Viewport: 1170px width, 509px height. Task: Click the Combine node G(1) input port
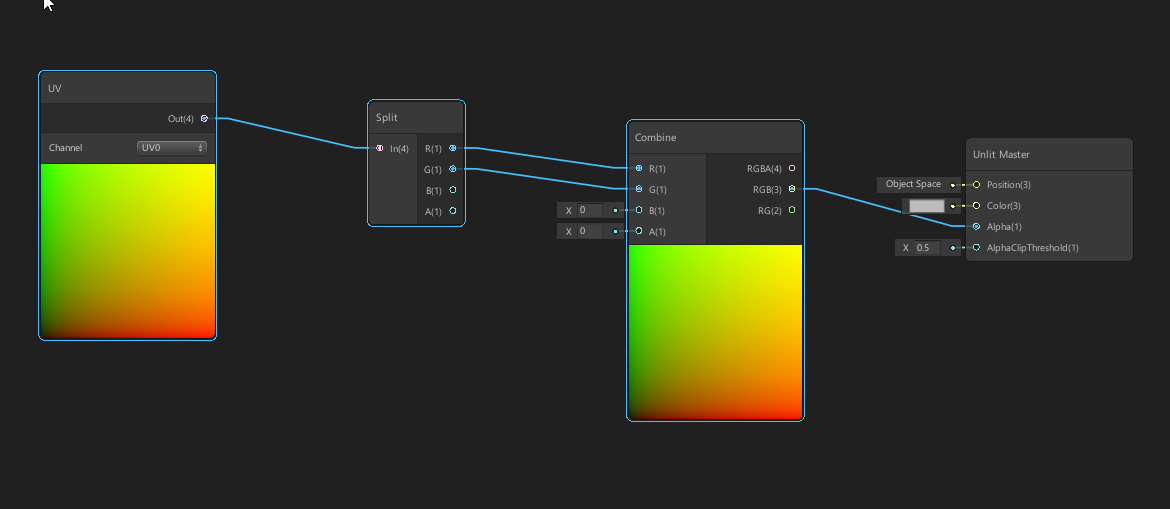[639, 189]
